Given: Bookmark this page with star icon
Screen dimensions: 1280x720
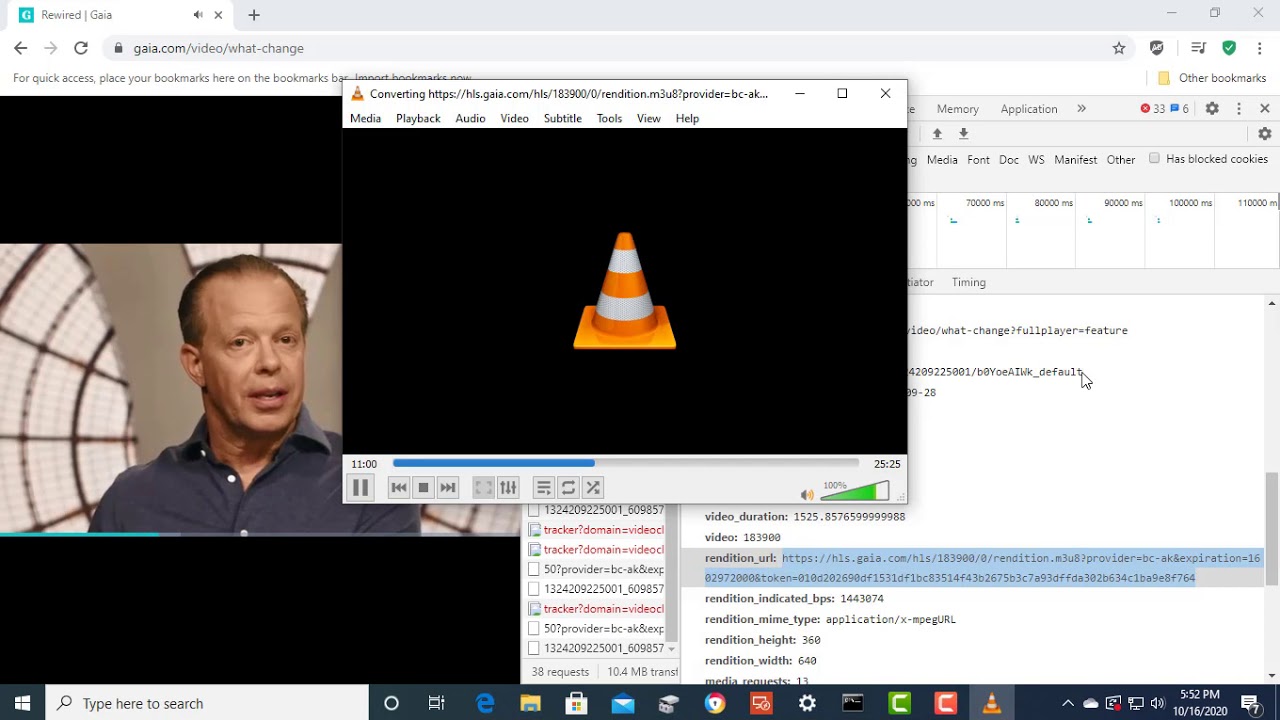Looking at the screenshot, I should pos(1119,48).
